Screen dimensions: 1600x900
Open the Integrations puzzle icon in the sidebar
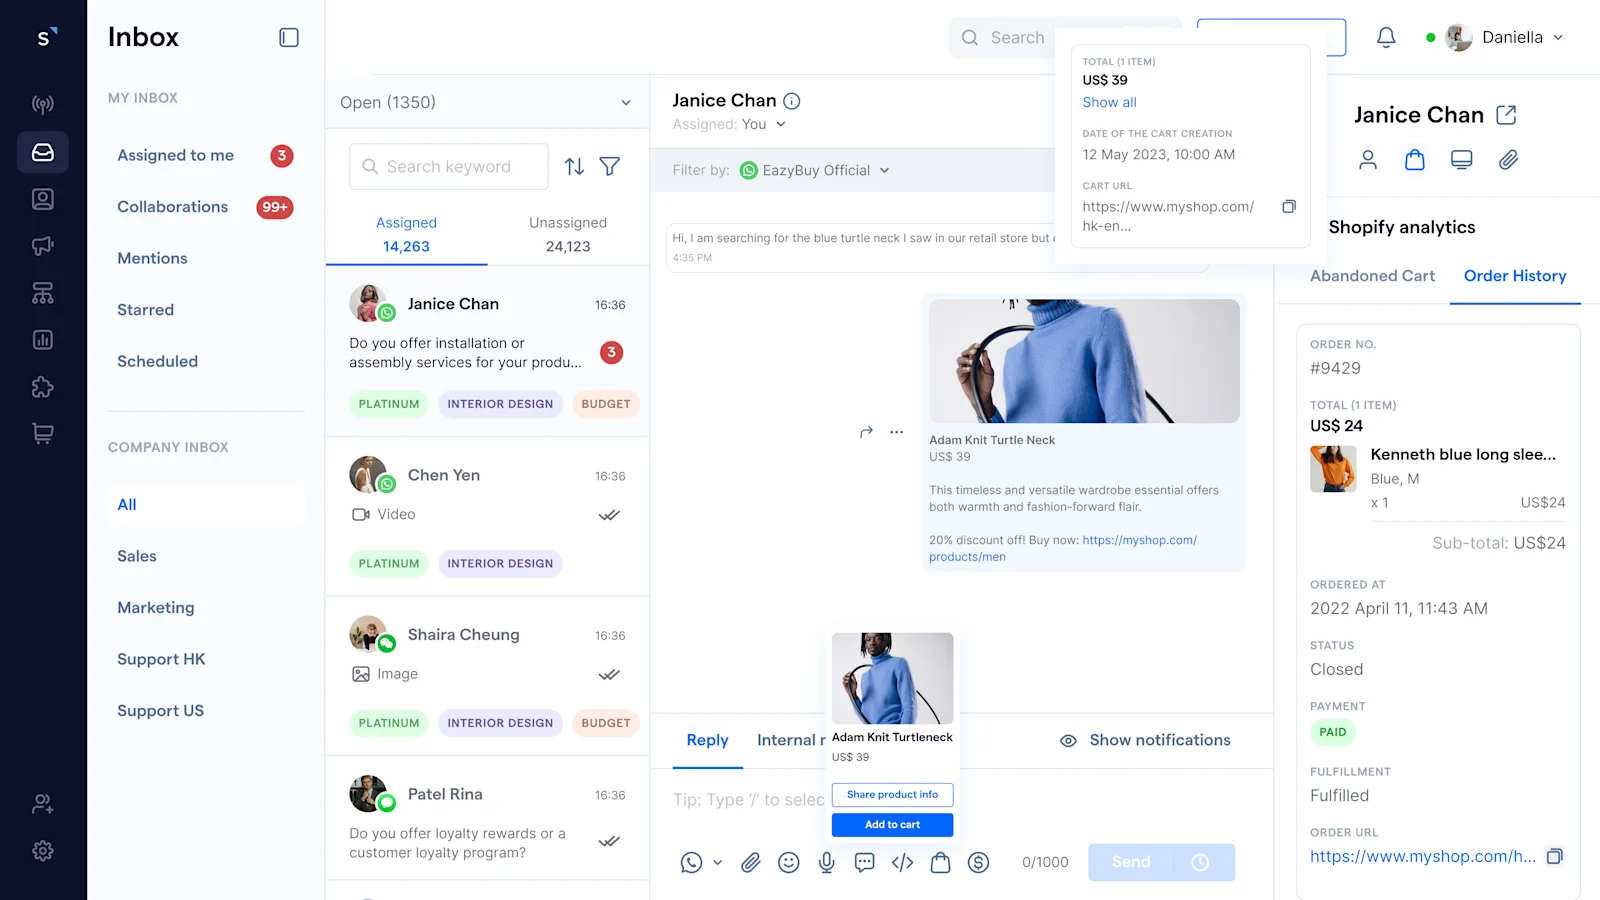(42, 388)
